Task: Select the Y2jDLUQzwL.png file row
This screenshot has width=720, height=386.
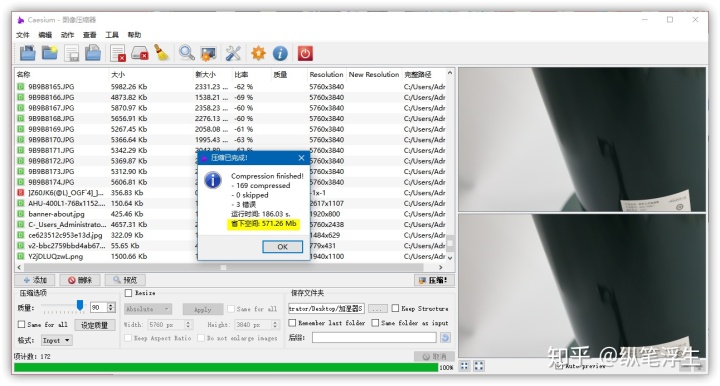Action: coord(231,257)
